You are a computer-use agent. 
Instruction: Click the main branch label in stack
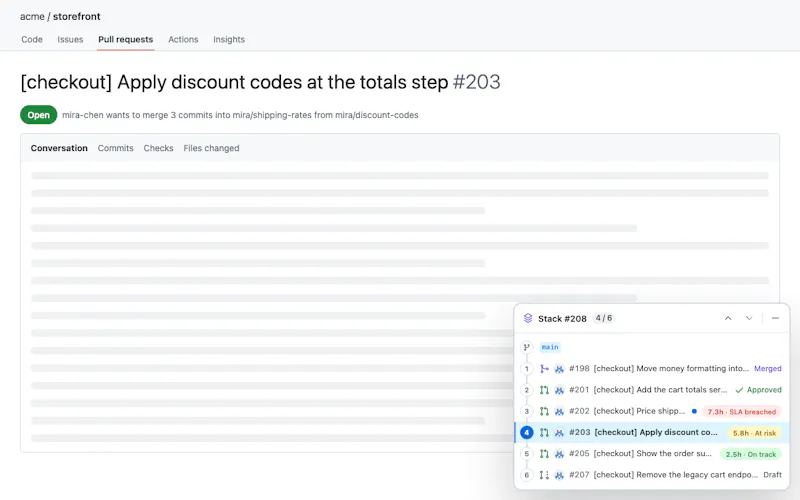pos(550,347)
